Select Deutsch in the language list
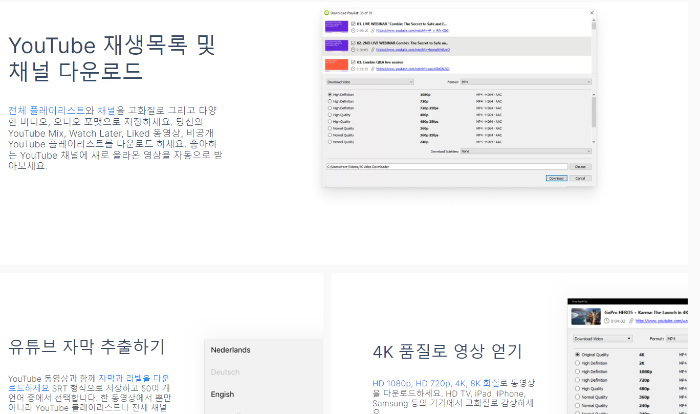The width and height of the screenshot is (700, 414). 225,372
